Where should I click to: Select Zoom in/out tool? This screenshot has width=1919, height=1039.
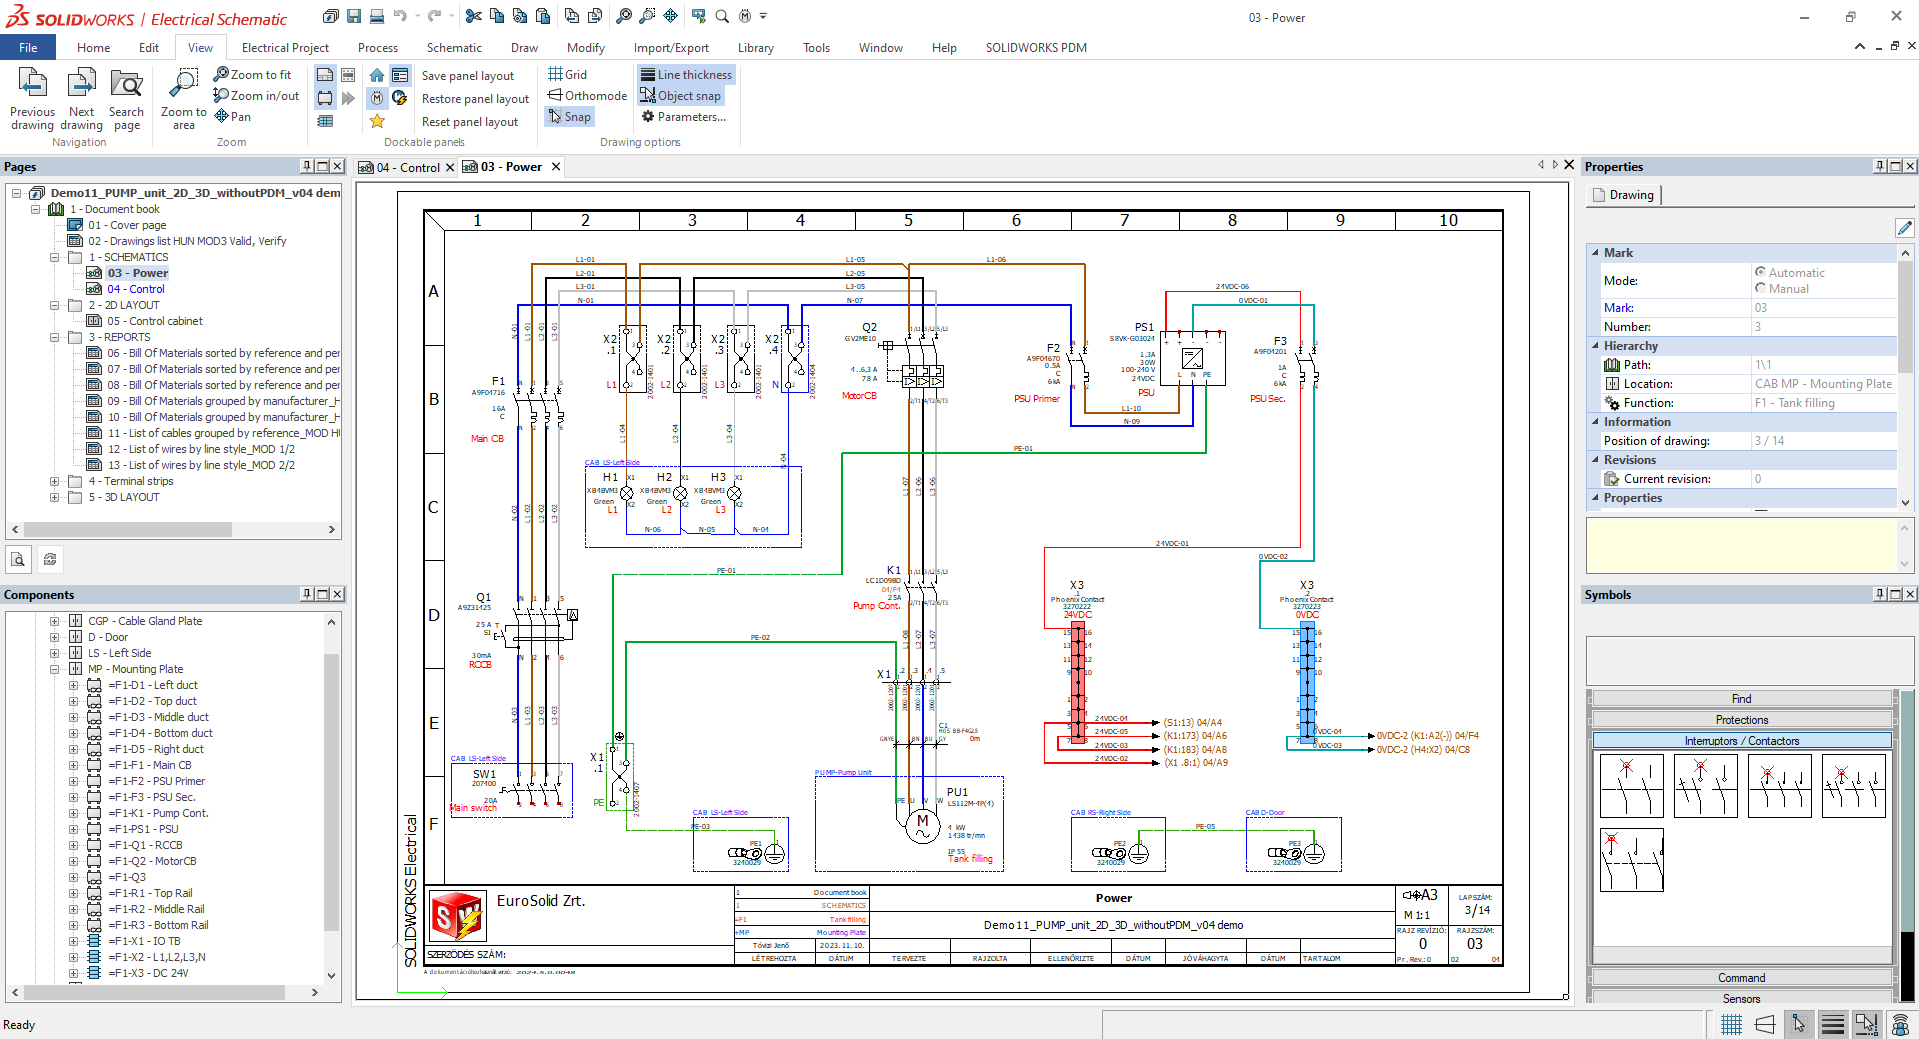click(256, 96)
